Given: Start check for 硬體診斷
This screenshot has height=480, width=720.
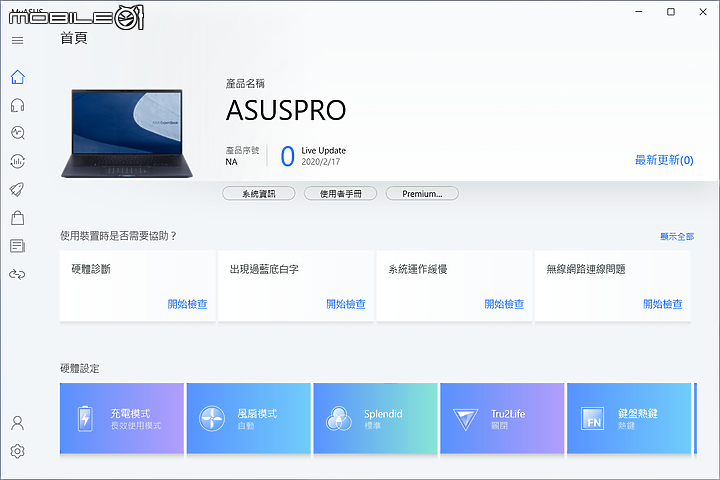Looking at the screenshot, I should point(187,304).
